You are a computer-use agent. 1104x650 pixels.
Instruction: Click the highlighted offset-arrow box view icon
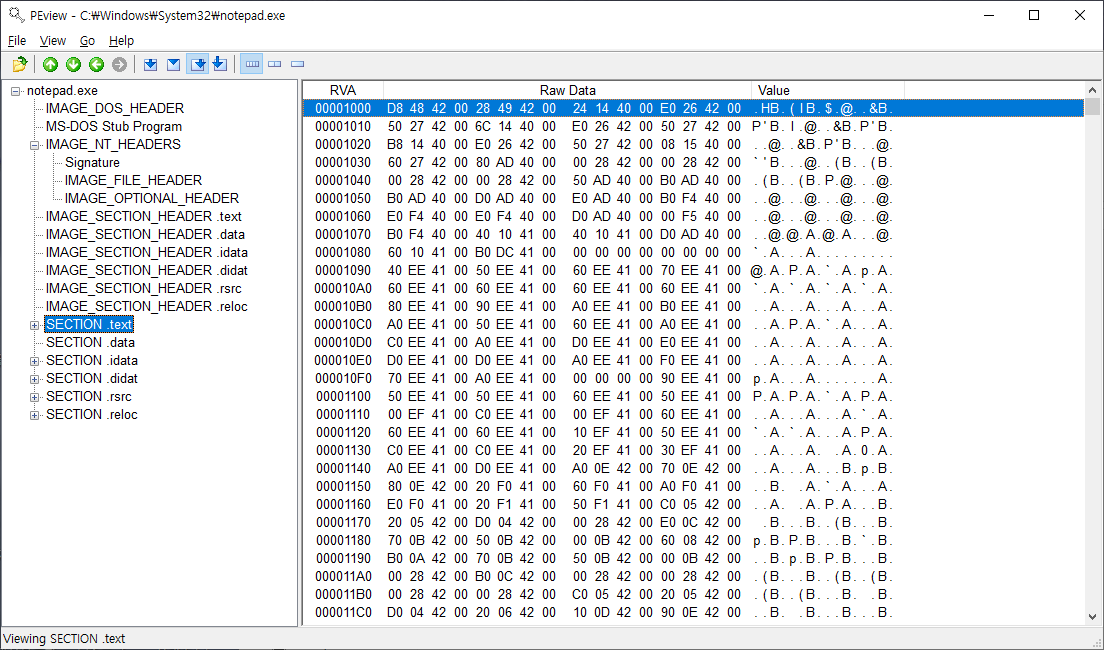click(198, 65)
